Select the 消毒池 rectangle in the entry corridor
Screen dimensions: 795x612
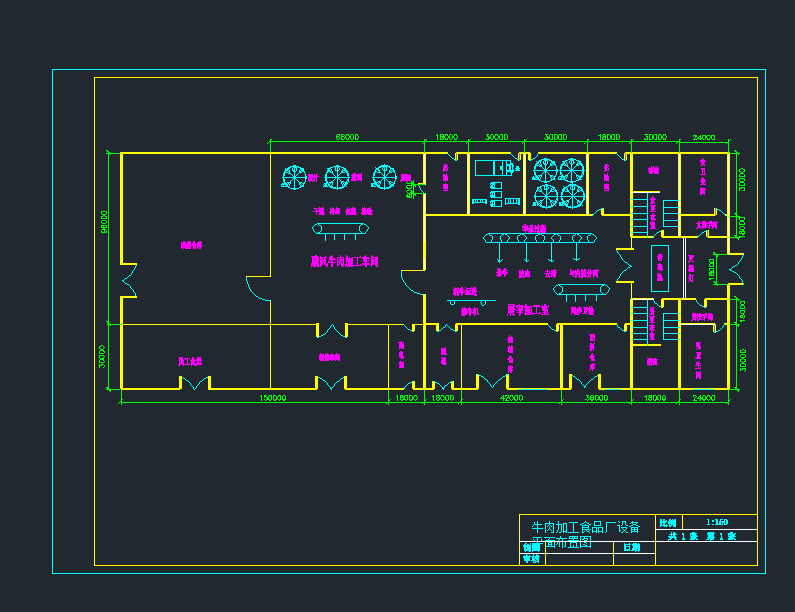[660, 267]
